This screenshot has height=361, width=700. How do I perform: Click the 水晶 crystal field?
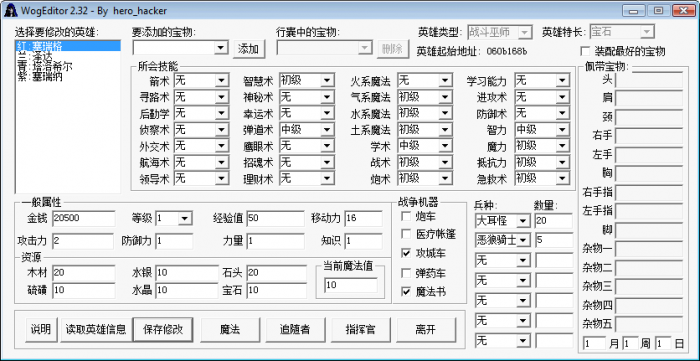coord(187,290)
